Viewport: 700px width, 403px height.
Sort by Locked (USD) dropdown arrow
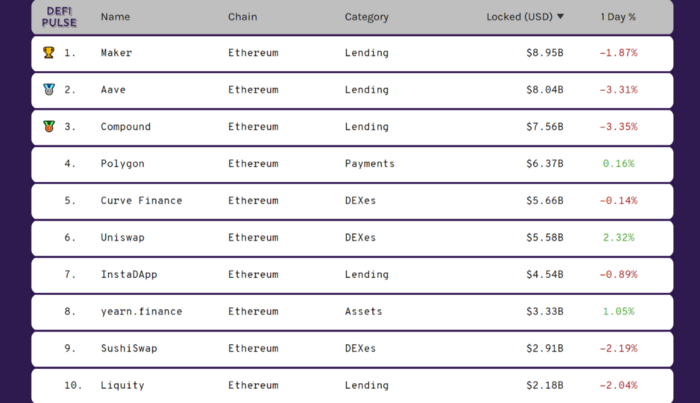560,17
